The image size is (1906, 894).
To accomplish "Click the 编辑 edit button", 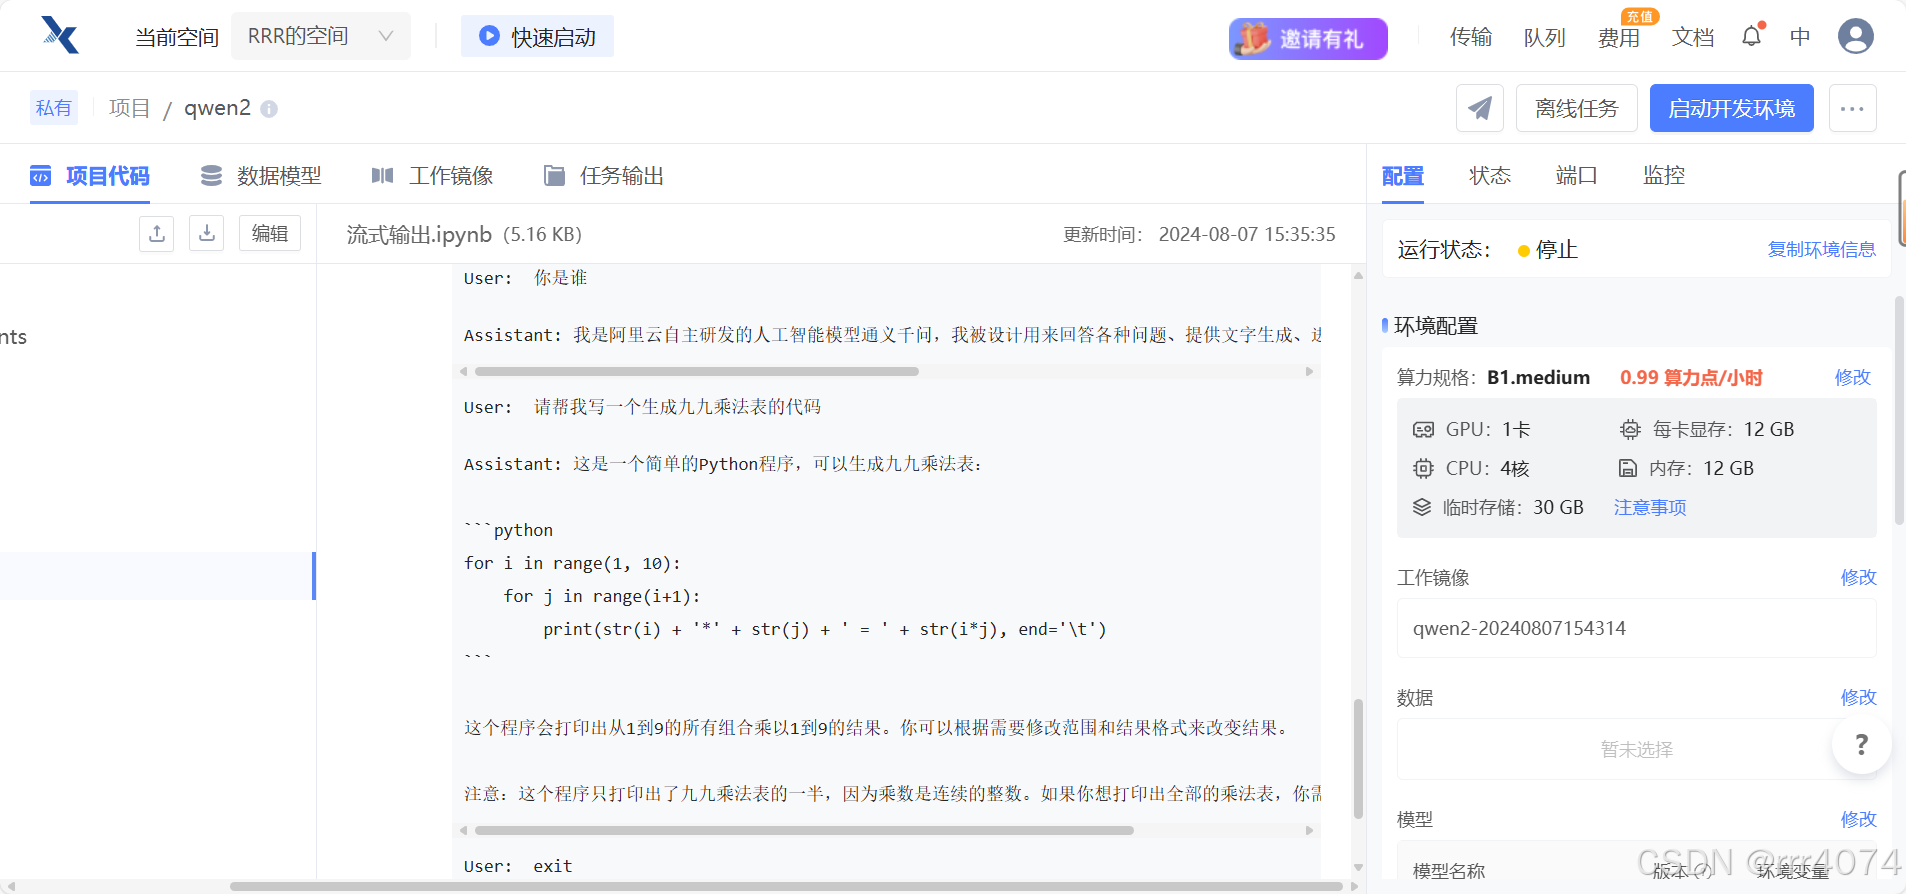I will point(270,233).
